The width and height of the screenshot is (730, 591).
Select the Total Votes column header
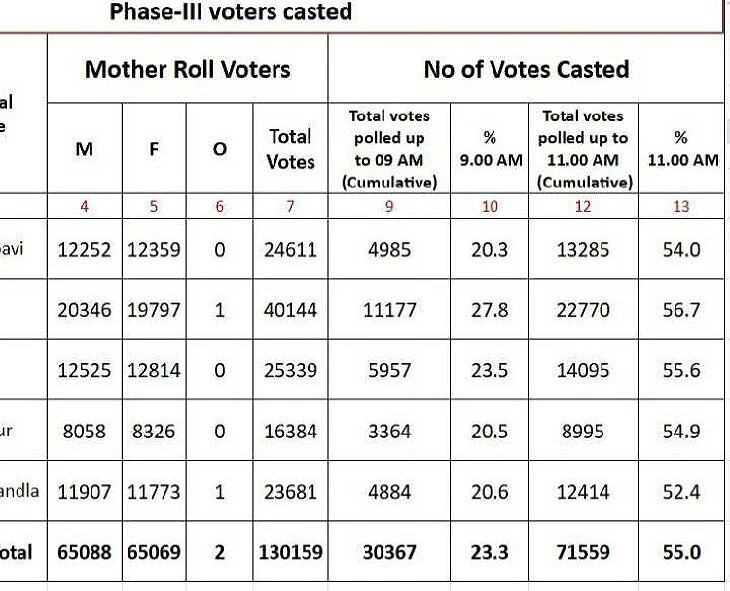[290, 148]
